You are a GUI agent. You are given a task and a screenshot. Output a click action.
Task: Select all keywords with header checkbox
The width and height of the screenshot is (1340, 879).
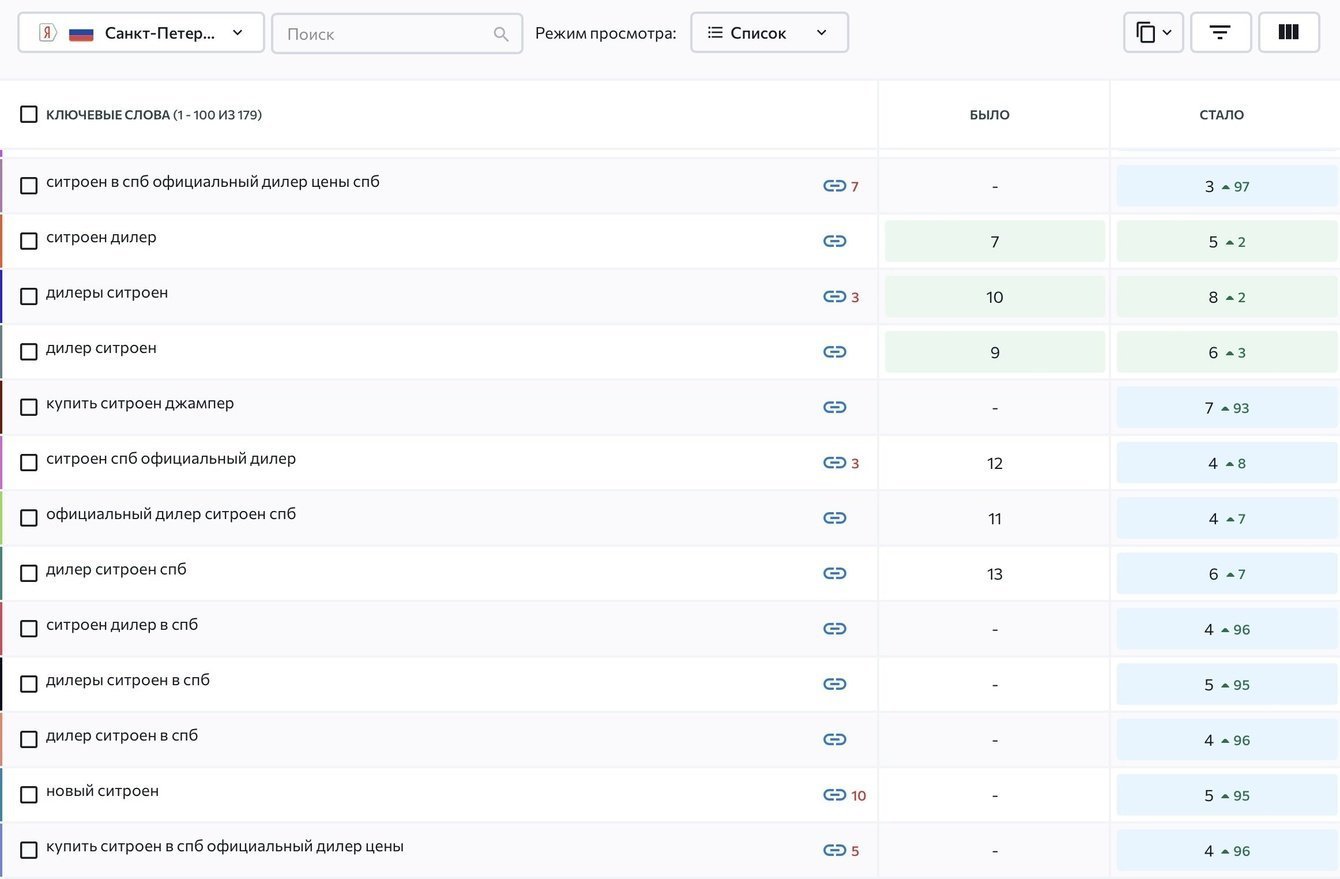(x=29, y=114)
